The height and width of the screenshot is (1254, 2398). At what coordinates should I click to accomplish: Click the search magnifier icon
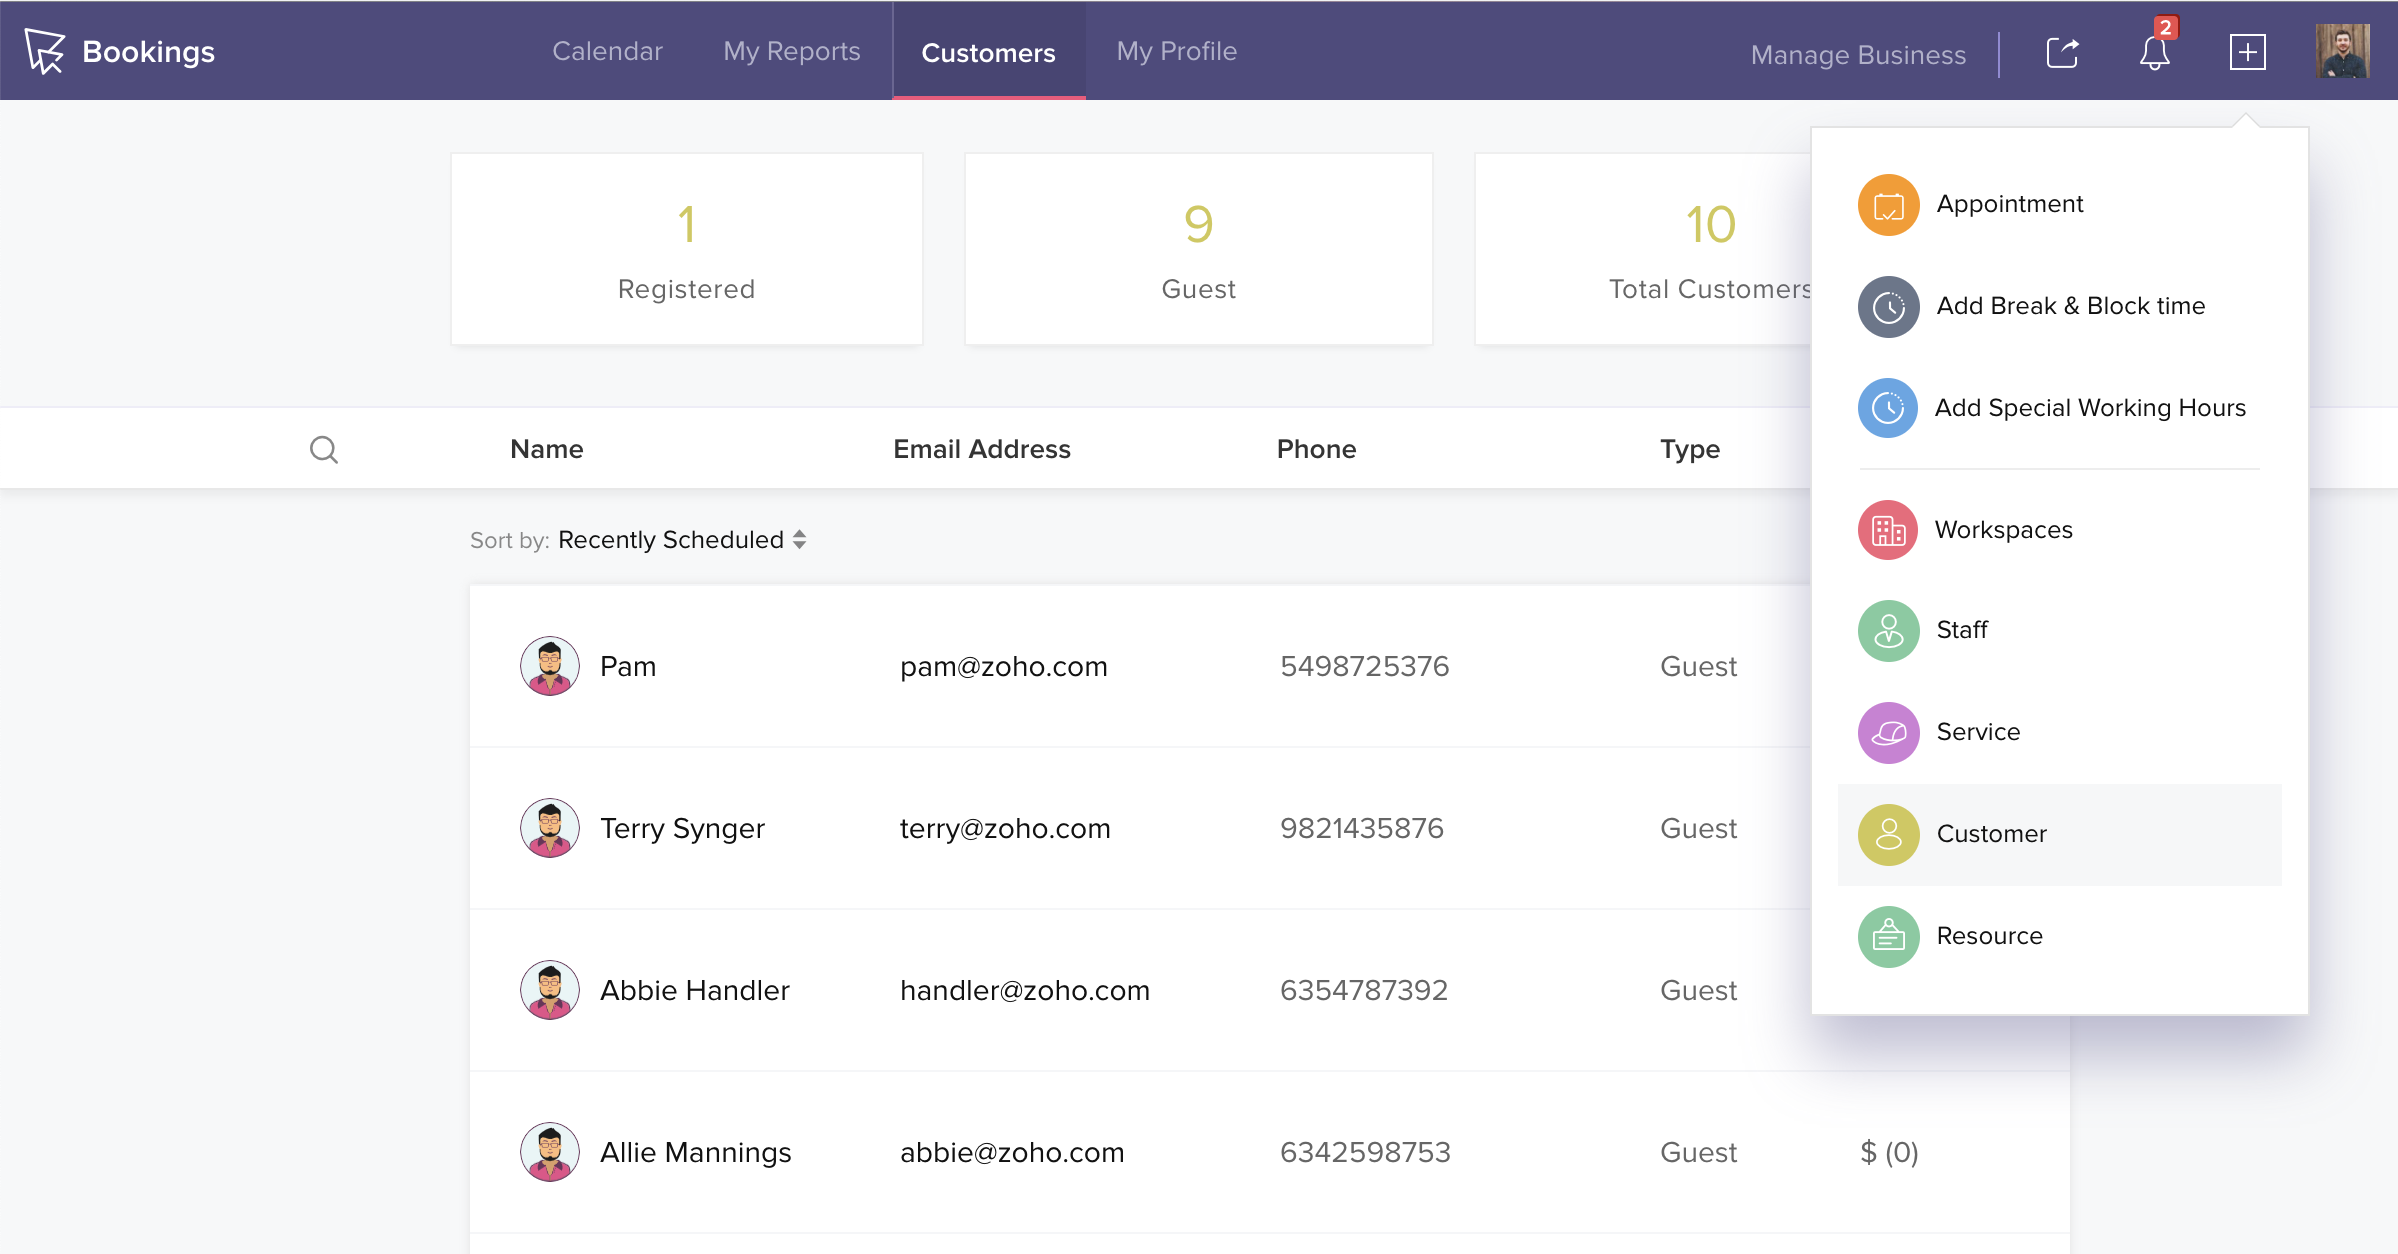pyautogui.click(x=323, y=449)
